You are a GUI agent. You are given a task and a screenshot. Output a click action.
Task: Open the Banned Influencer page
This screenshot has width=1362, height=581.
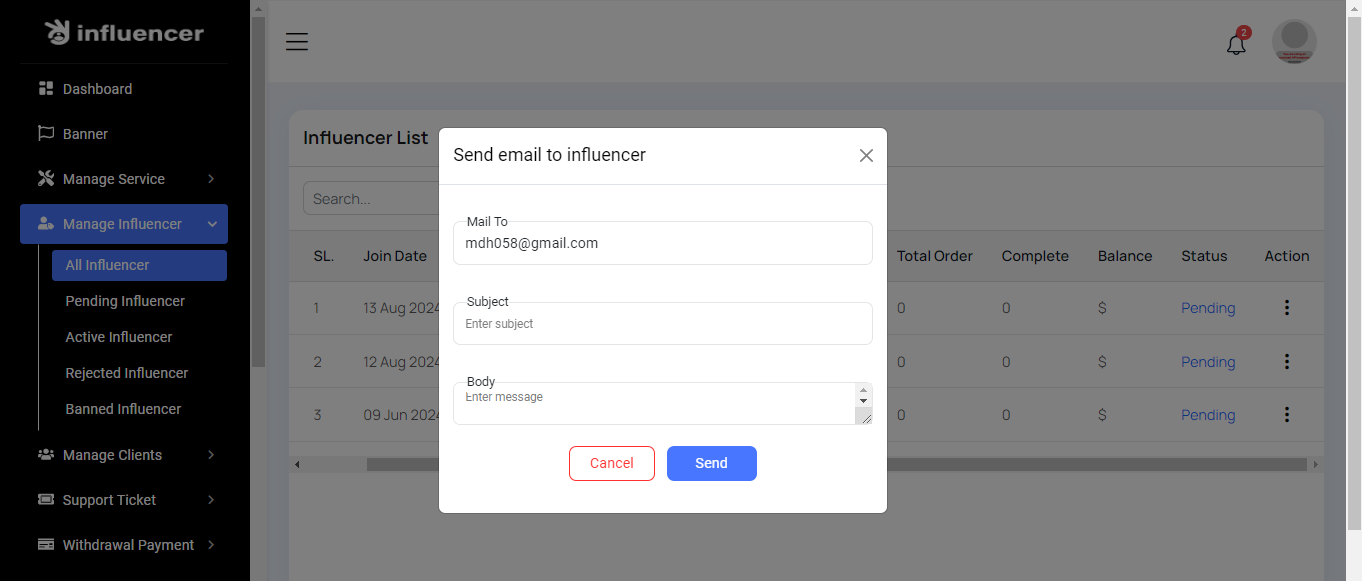(x=123, y=409)
